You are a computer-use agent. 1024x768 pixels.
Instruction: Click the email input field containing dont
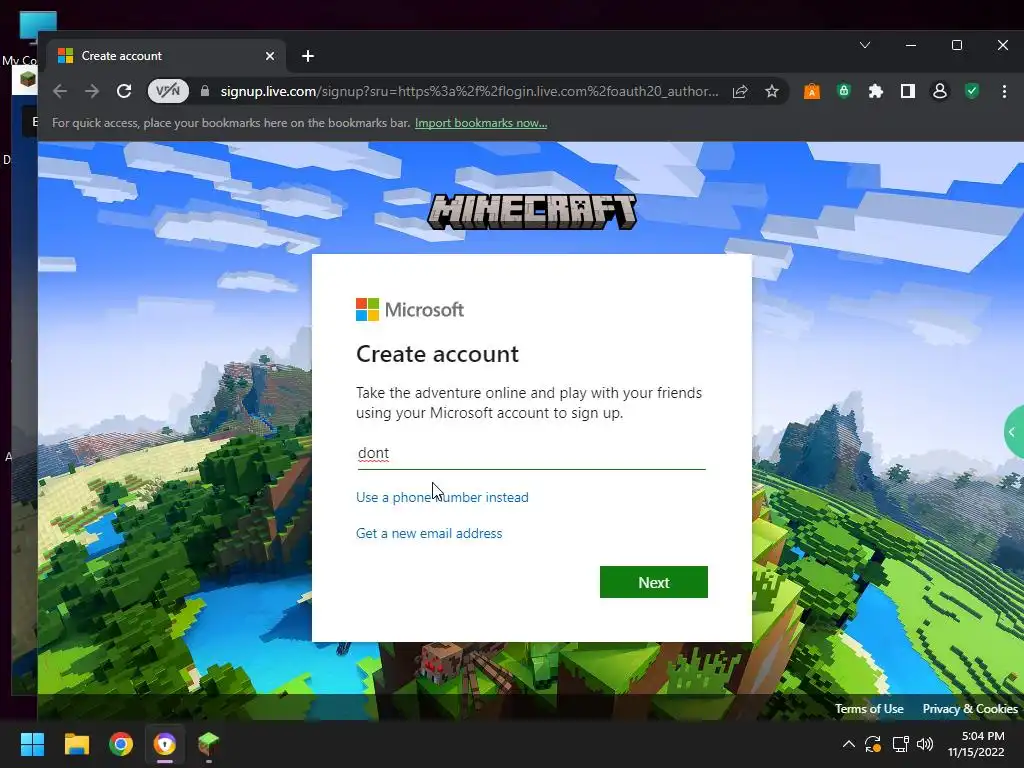531,453
